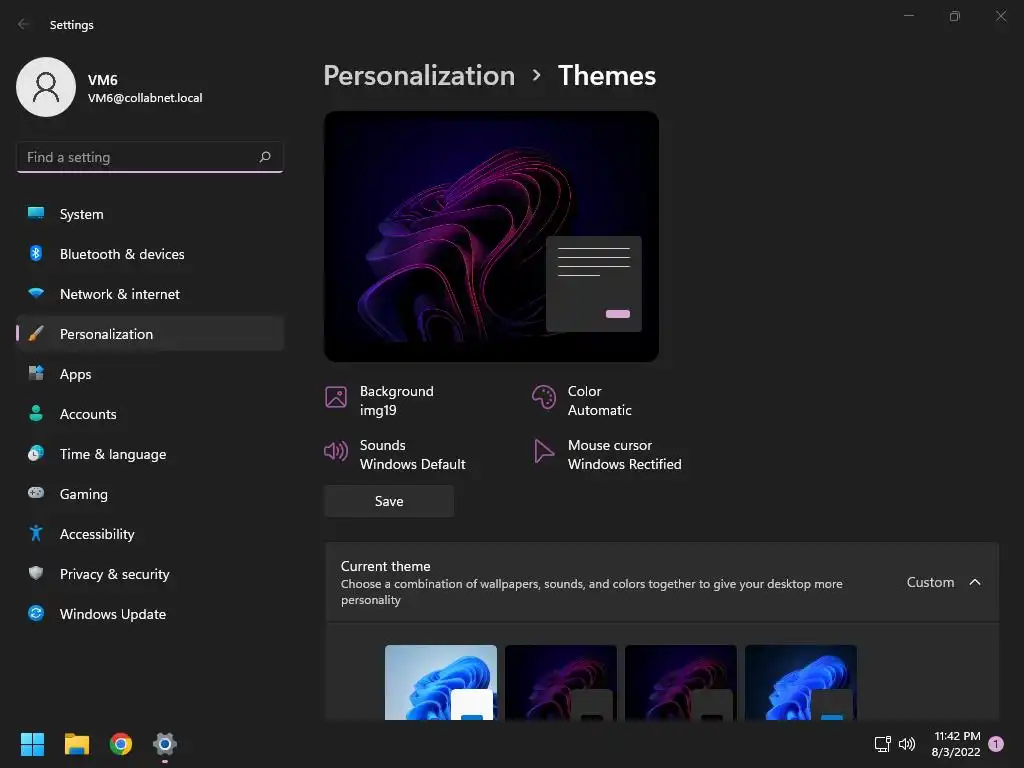Open Color Automatic setting
1024x768 pixels.
pyautogui.click(x=582, y=400)
